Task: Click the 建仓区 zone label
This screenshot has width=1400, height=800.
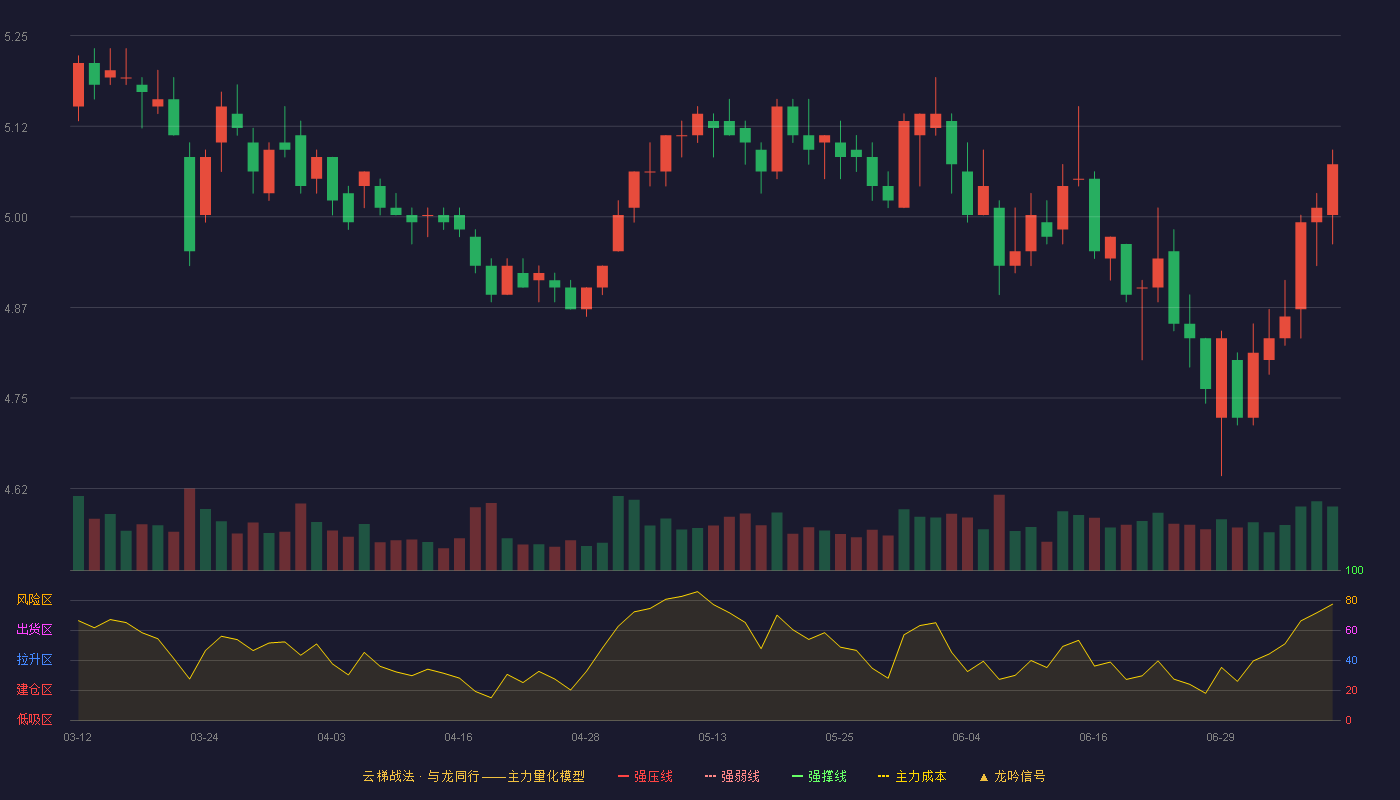Action: pos(34,690)
